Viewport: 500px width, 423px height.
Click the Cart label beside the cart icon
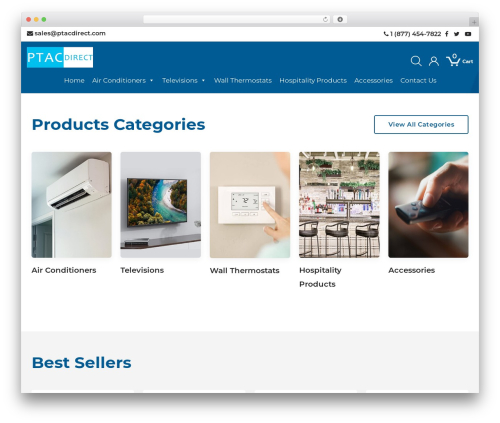pyautogui.click(x=468, y=61)
